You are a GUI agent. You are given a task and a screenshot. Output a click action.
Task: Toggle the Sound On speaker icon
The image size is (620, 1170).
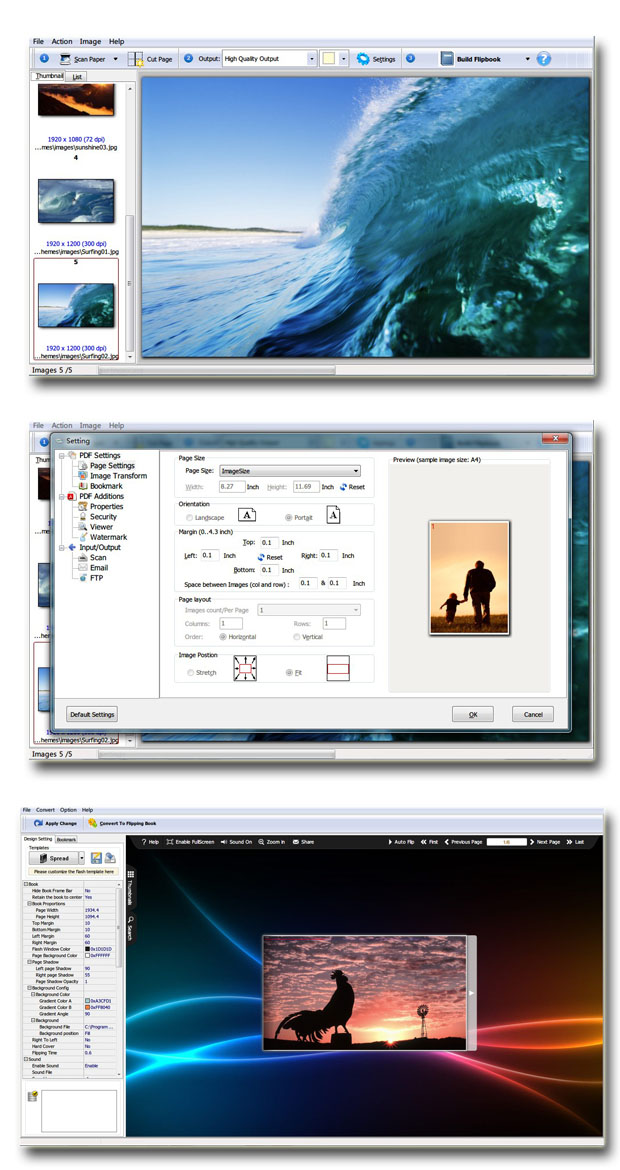pos(224,842)
